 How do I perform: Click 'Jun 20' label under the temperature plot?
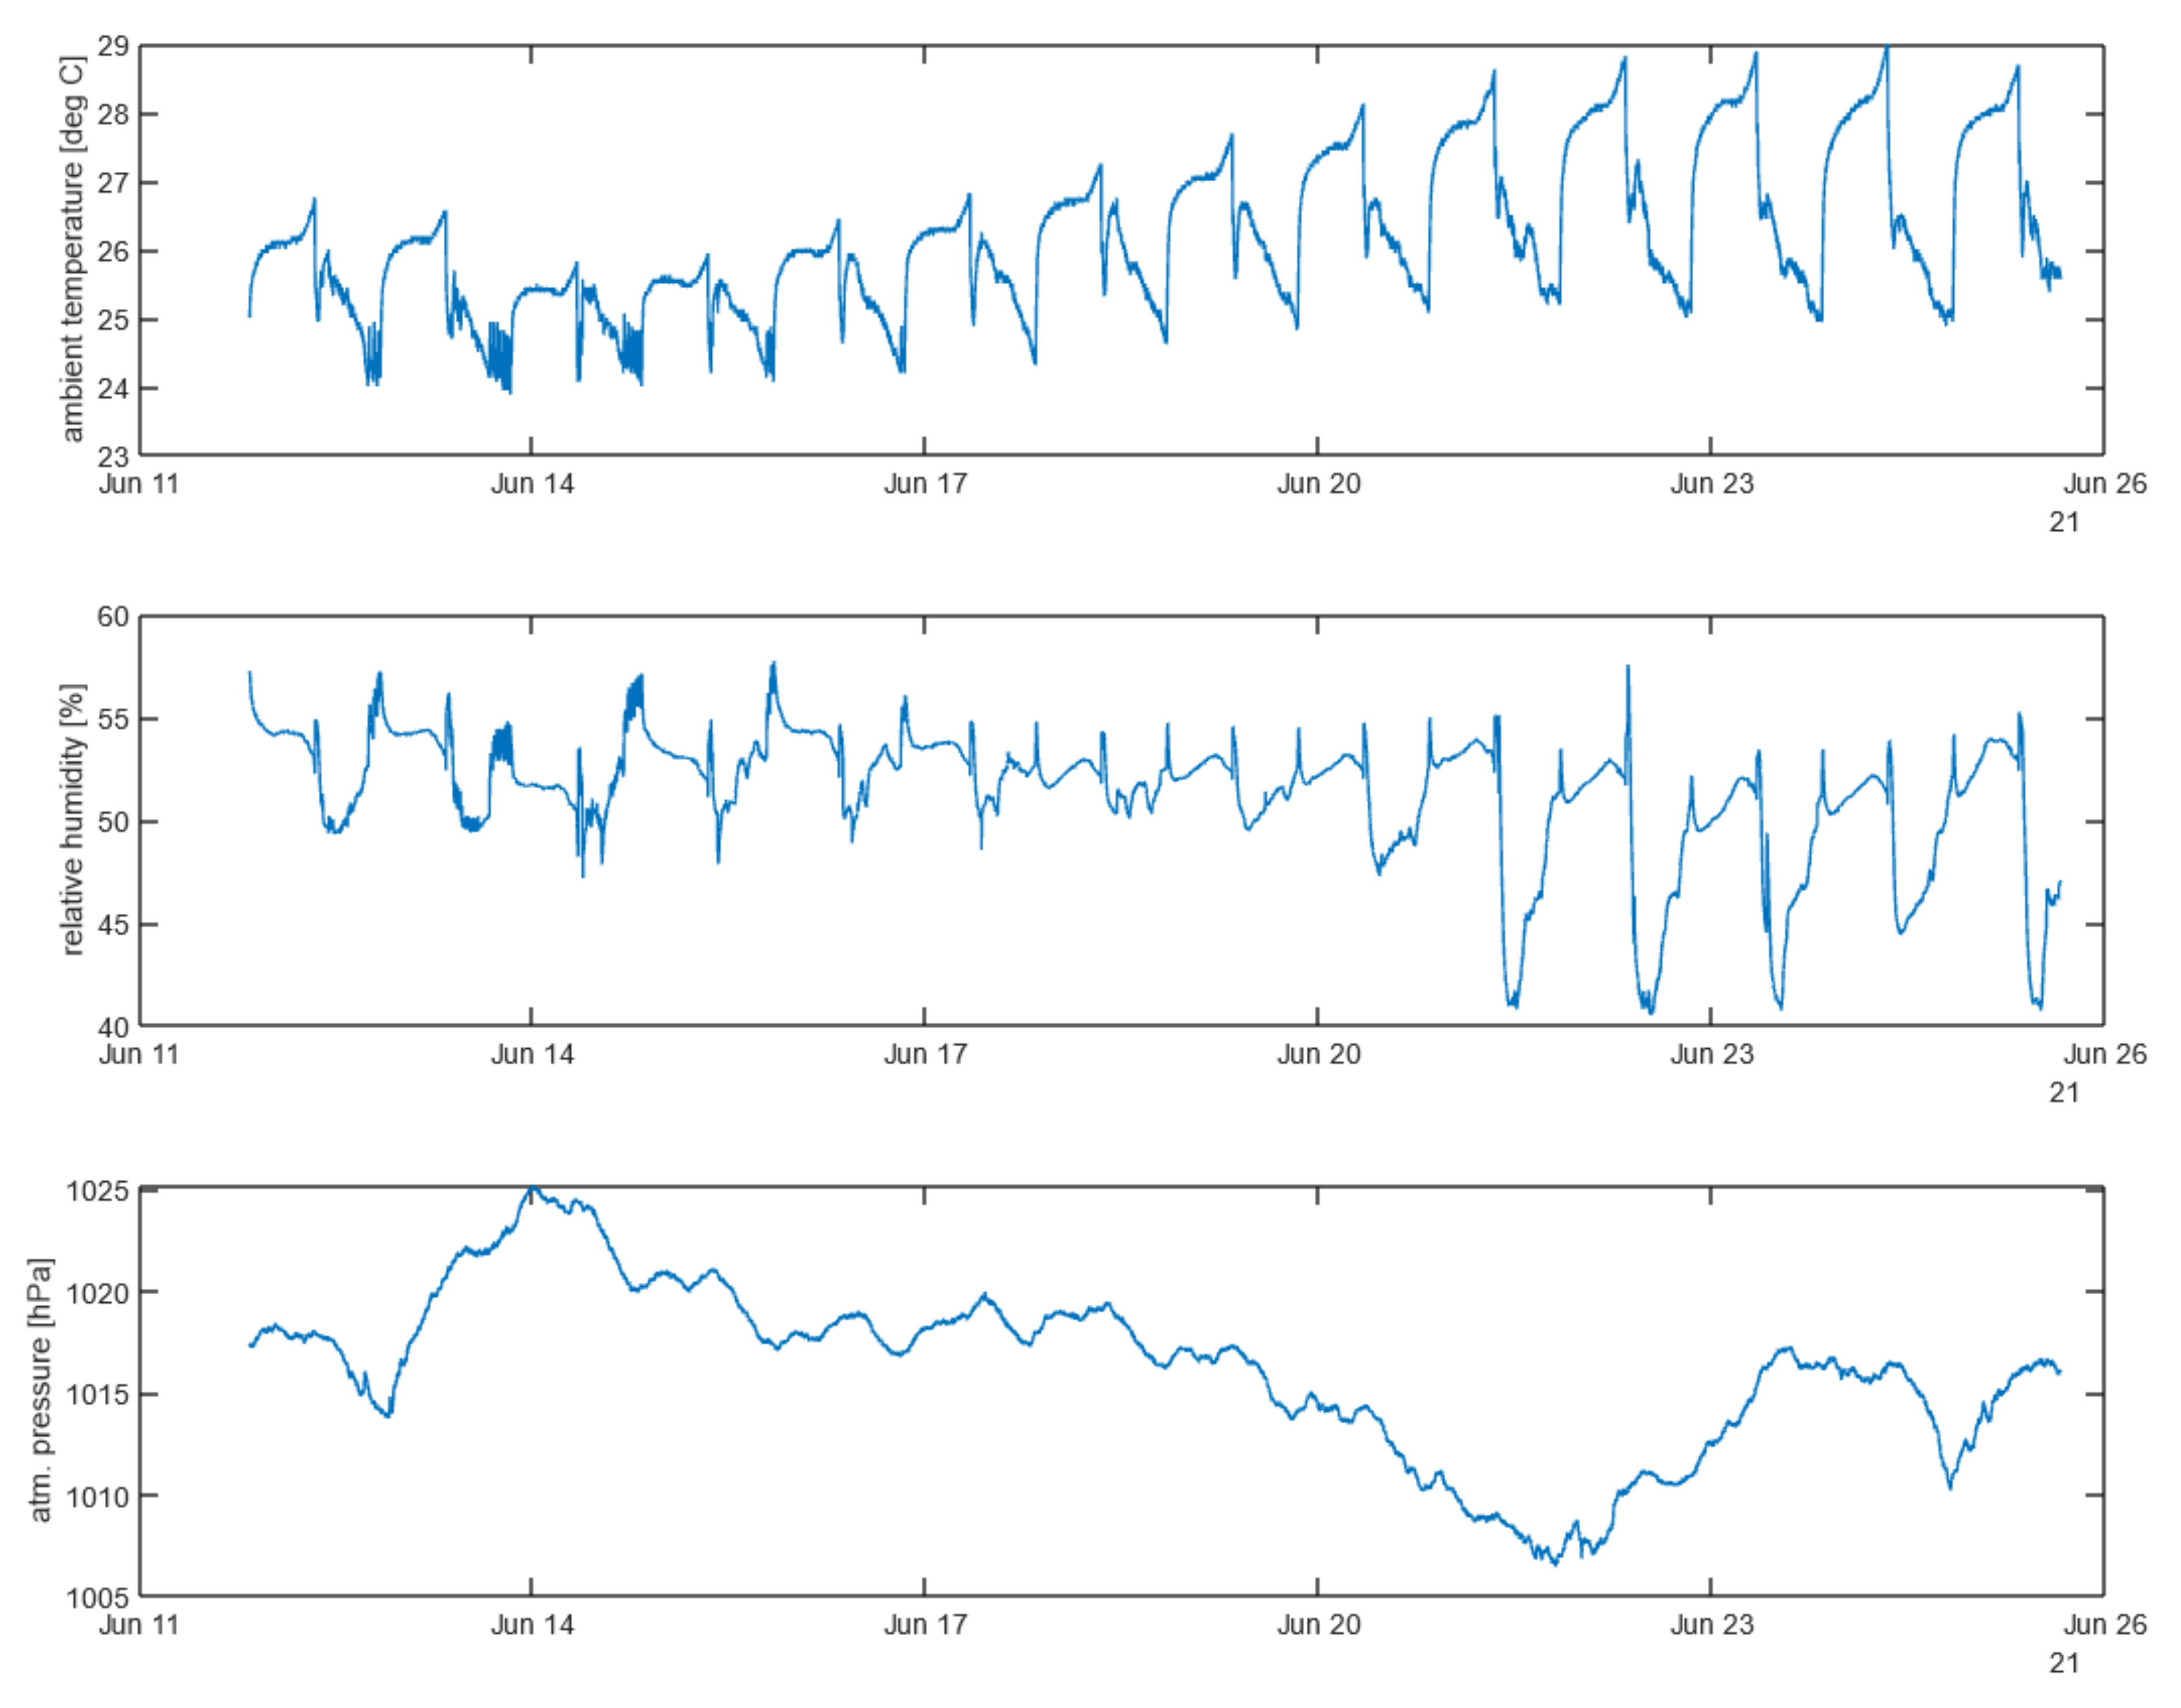1318,484
